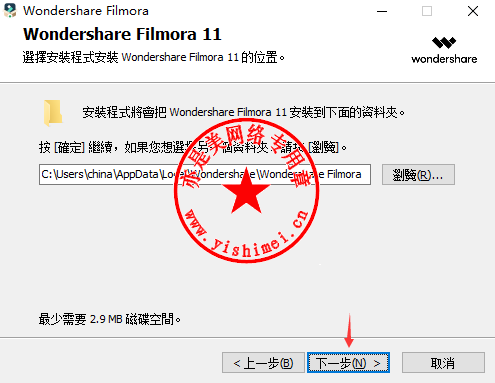The width and height of the screenshot is (495, 383).
Task: Click the Filmora app icon in title bar
Action: tap(10, 11)
